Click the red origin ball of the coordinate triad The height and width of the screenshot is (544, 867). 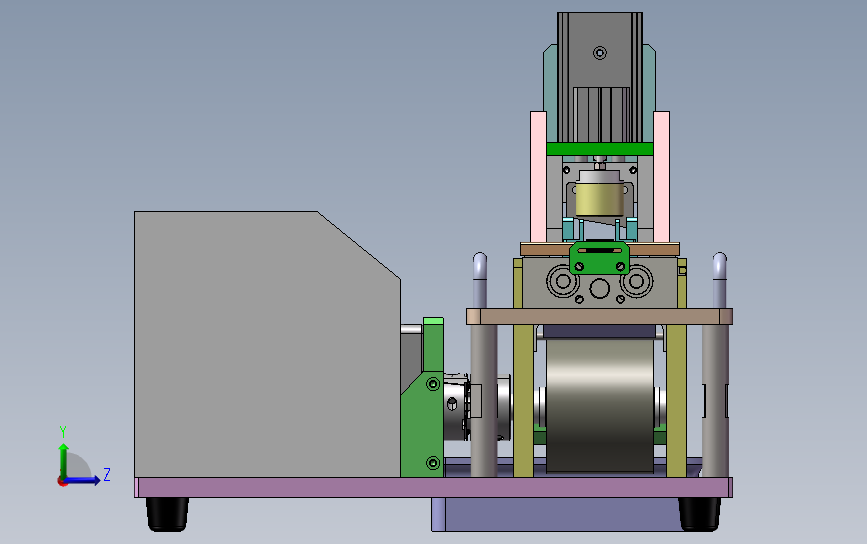(62, 482)
